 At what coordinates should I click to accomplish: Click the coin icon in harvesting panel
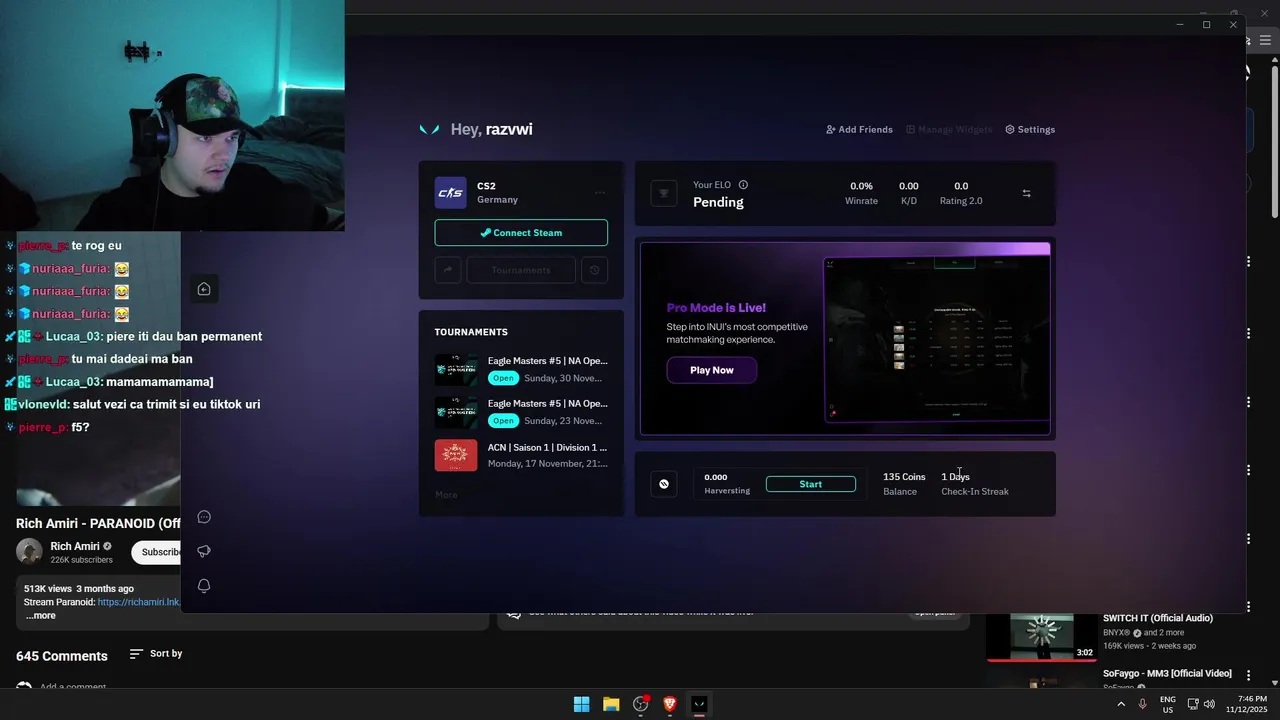663,484
